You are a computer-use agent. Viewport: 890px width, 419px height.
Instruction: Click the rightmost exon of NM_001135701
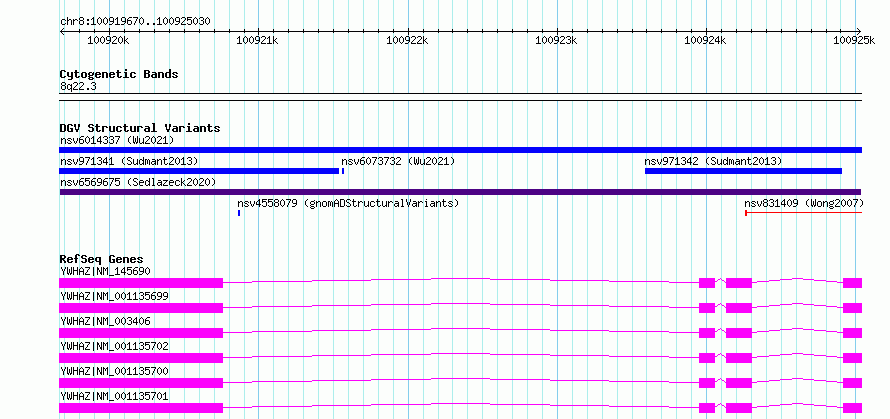click(x=853, y=408)
